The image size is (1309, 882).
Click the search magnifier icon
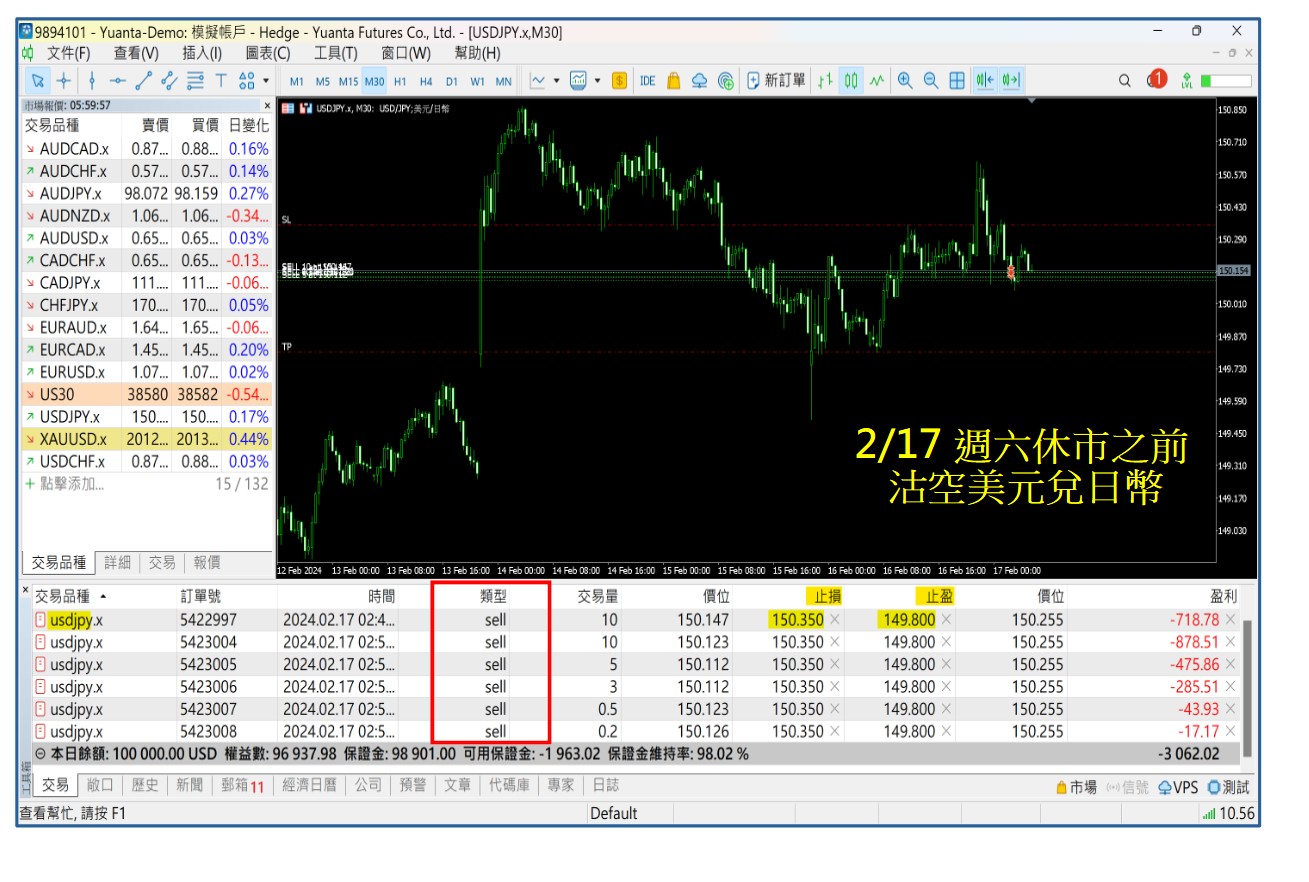(1124, 81)
